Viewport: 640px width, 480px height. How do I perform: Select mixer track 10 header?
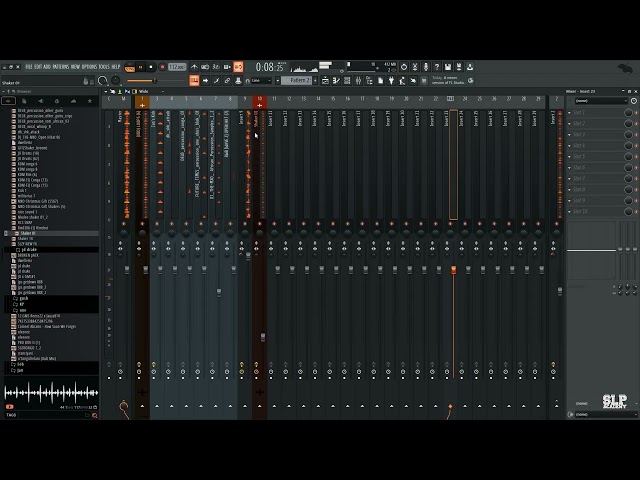(260, 102)
